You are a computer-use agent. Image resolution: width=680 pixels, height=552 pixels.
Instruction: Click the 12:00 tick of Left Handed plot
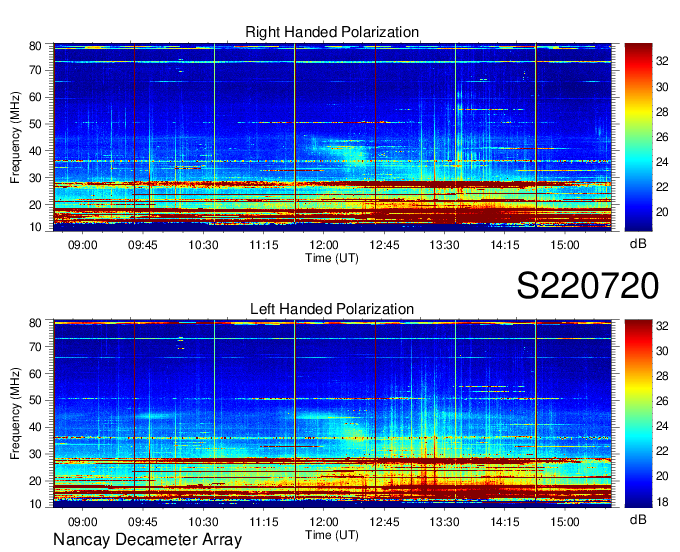[324, 522]
